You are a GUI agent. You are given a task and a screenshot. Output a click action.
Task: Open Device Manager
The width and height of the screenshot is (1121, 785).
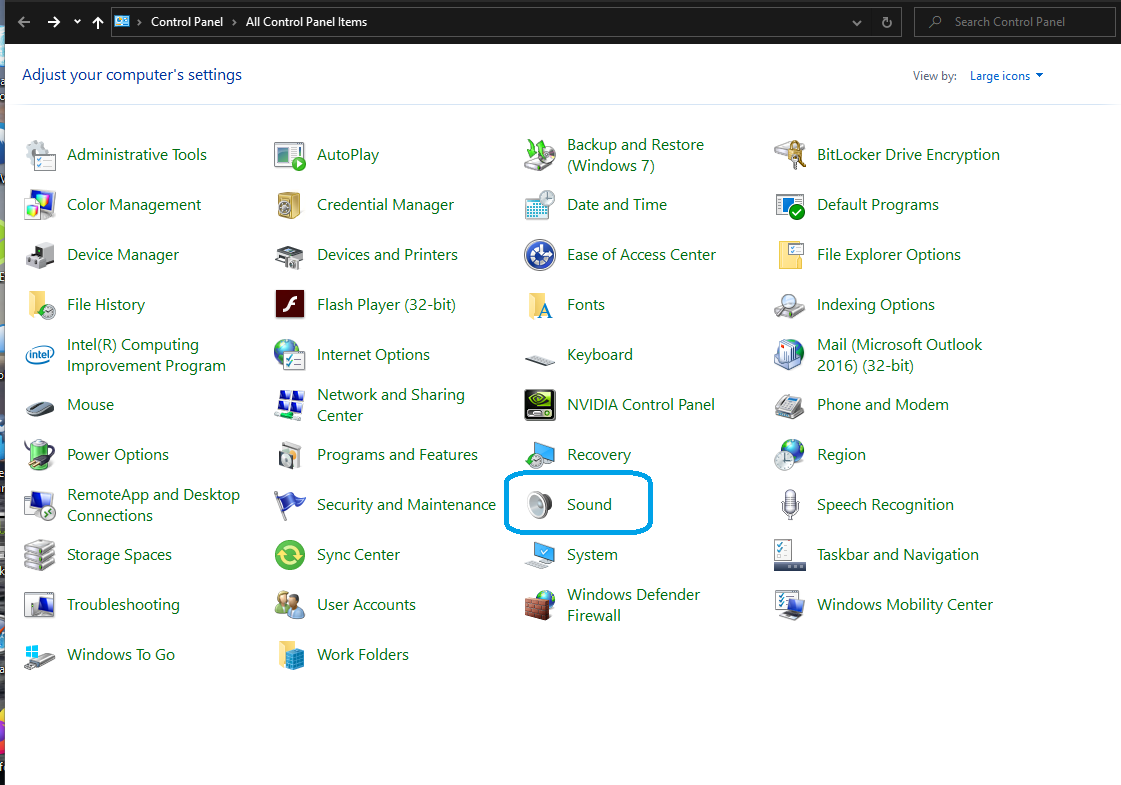(121, 254)
